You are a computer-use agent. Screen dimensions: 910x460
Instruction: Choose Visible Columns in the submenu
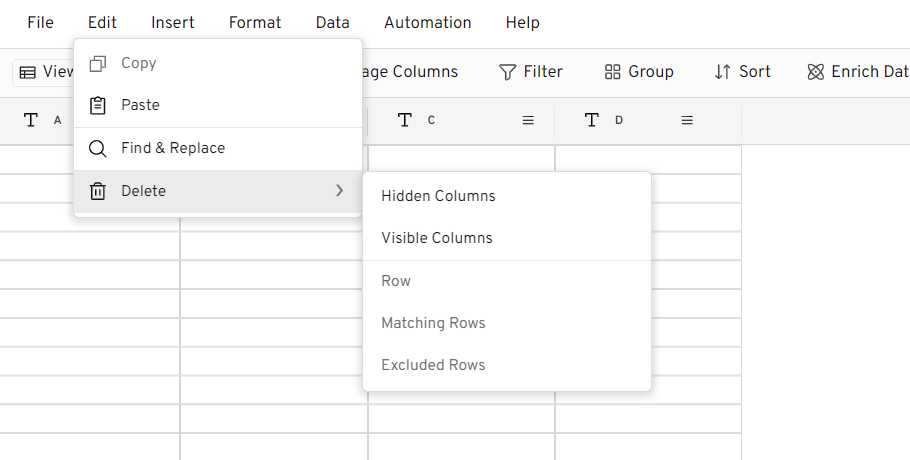tap(436, 238)
